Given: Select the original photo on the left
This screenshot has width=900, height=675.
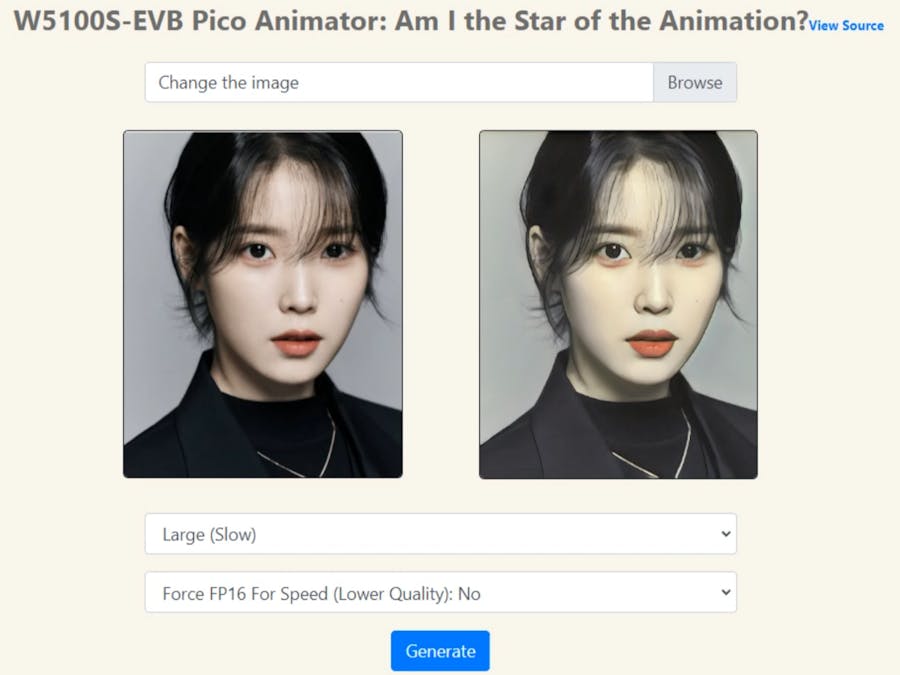Looking at the screenshot, I should (263, 304).
